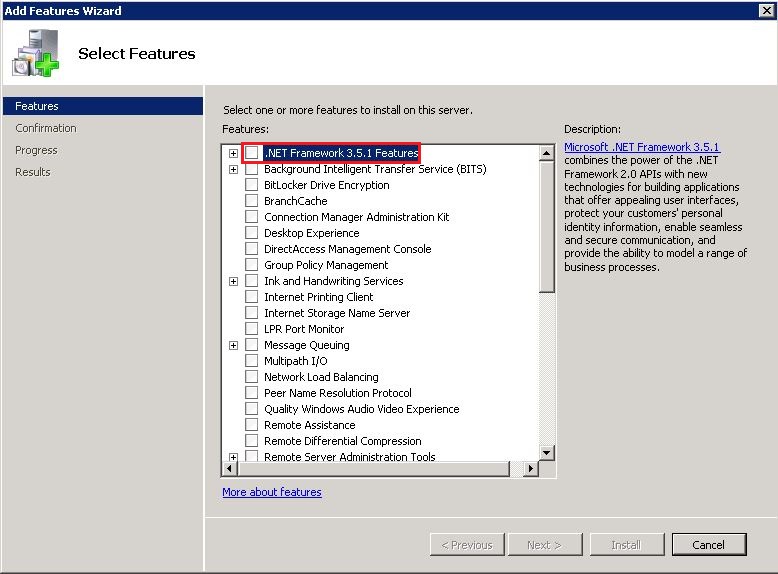778x574 pixels.
Task: Select the BranchCache checkbox
Action: (x=252, y=200)
